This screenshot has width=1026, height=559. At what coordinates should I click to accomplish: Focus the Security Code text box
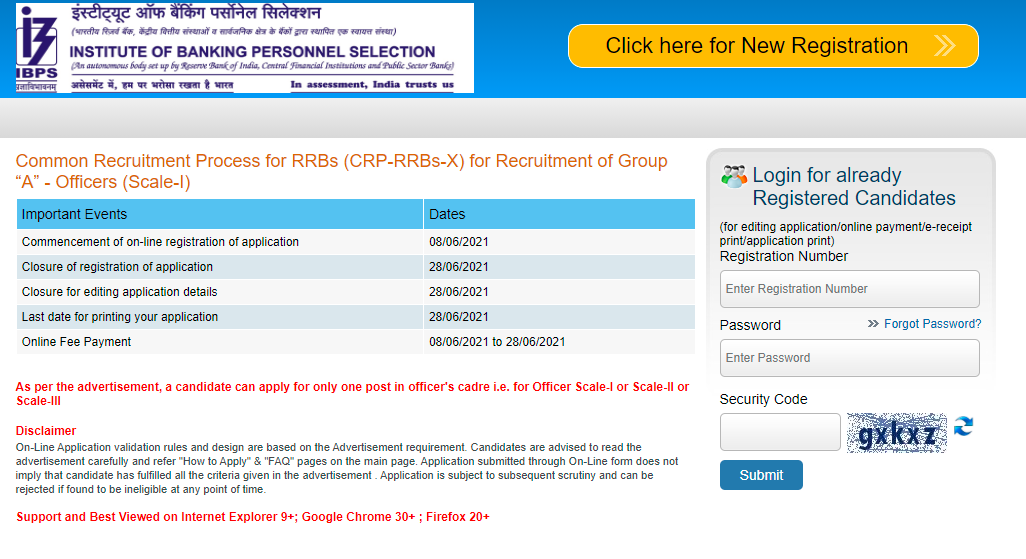coord(780,432)
